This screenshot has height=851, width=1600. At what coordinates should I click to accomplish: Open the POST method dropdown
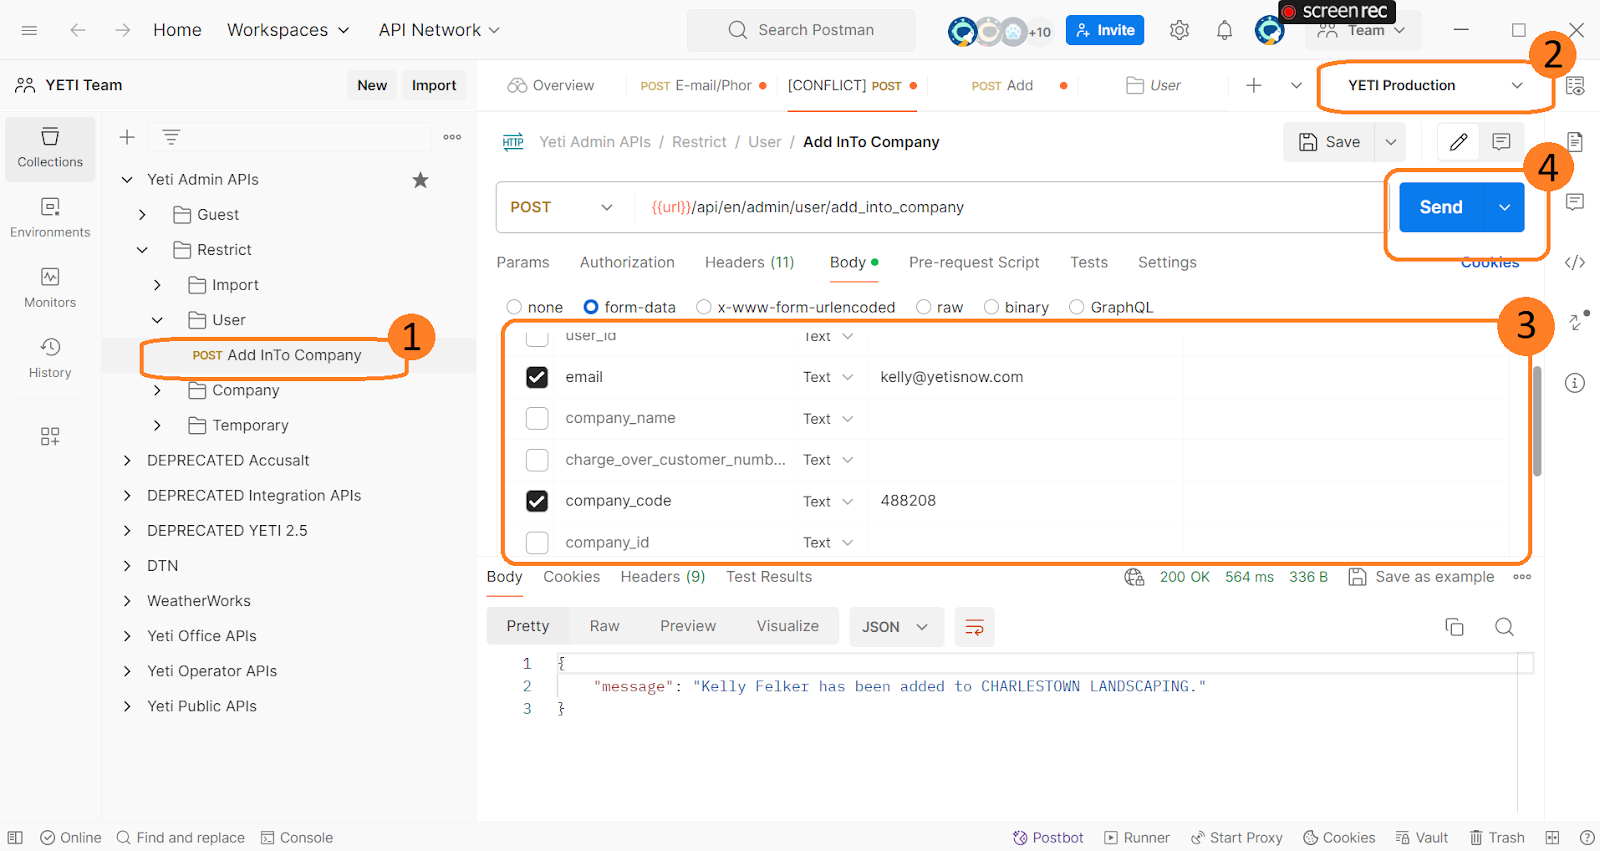pyautogui.click(x=562, y=207)
